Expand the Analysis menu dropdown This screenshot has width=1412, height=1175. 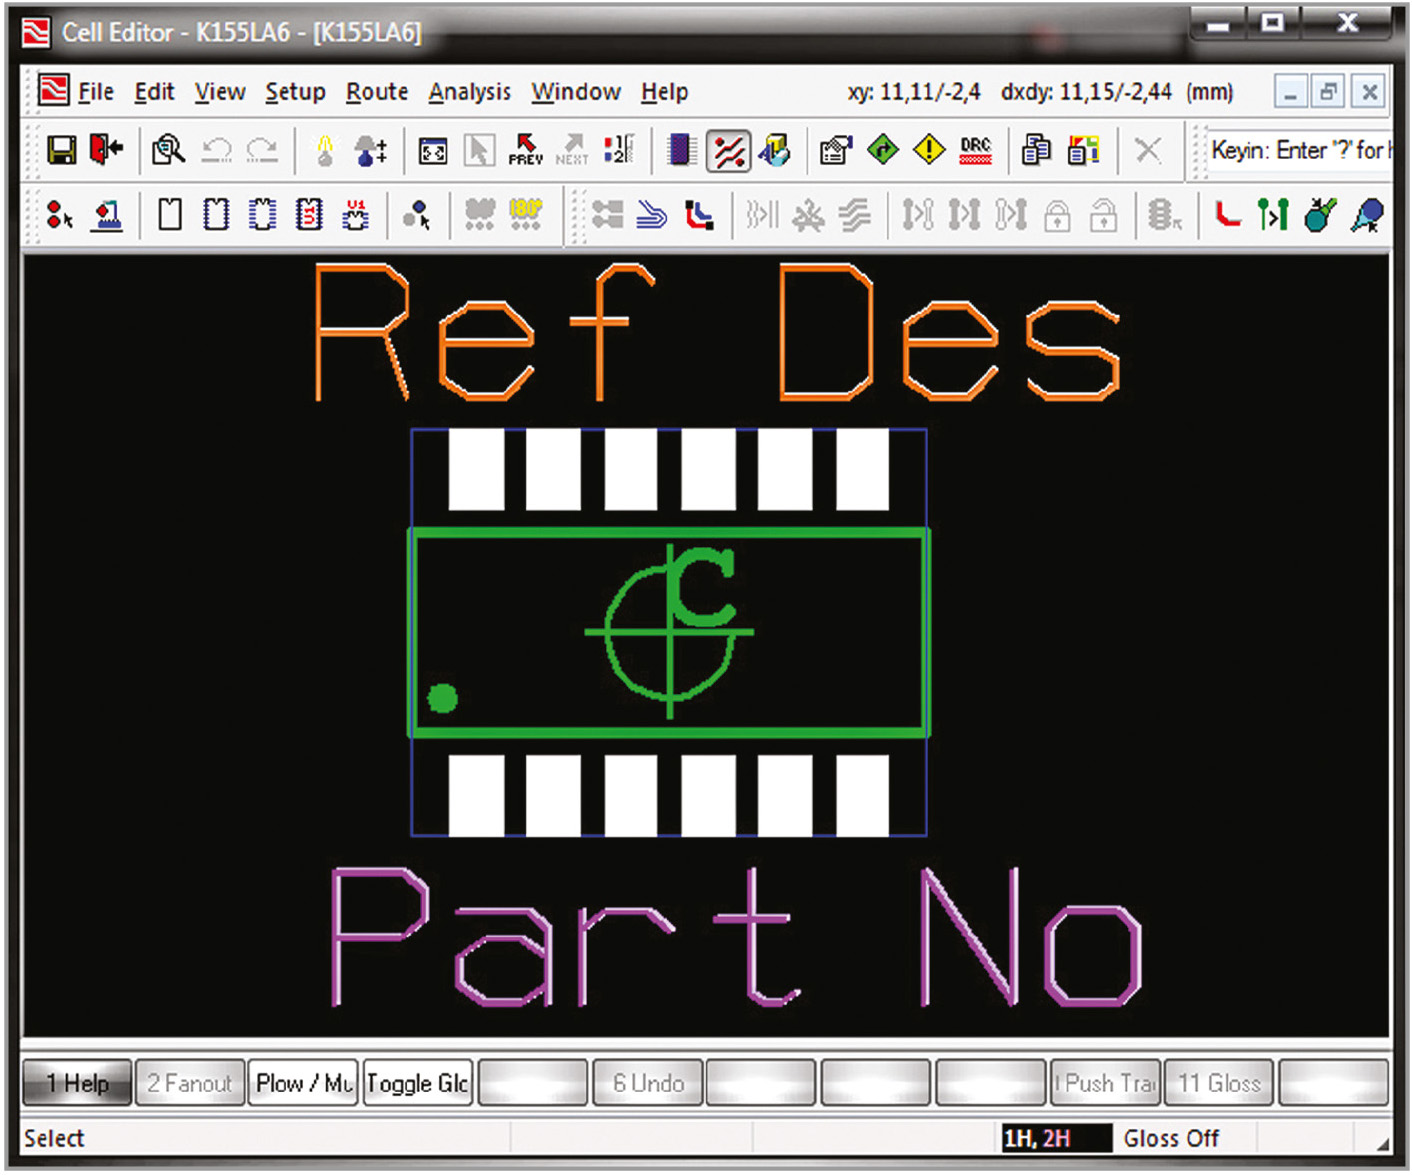[x=469, y=92]
